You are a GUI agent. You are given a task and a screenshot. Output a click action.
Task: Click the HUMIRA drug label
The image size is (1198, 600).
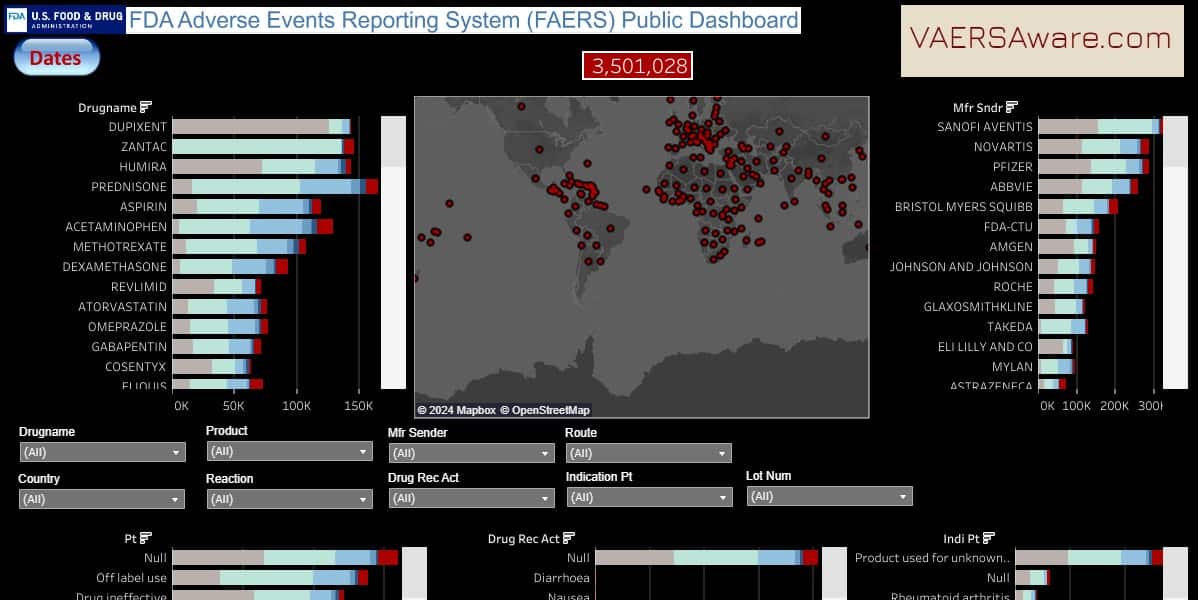[x=143, y=167]
